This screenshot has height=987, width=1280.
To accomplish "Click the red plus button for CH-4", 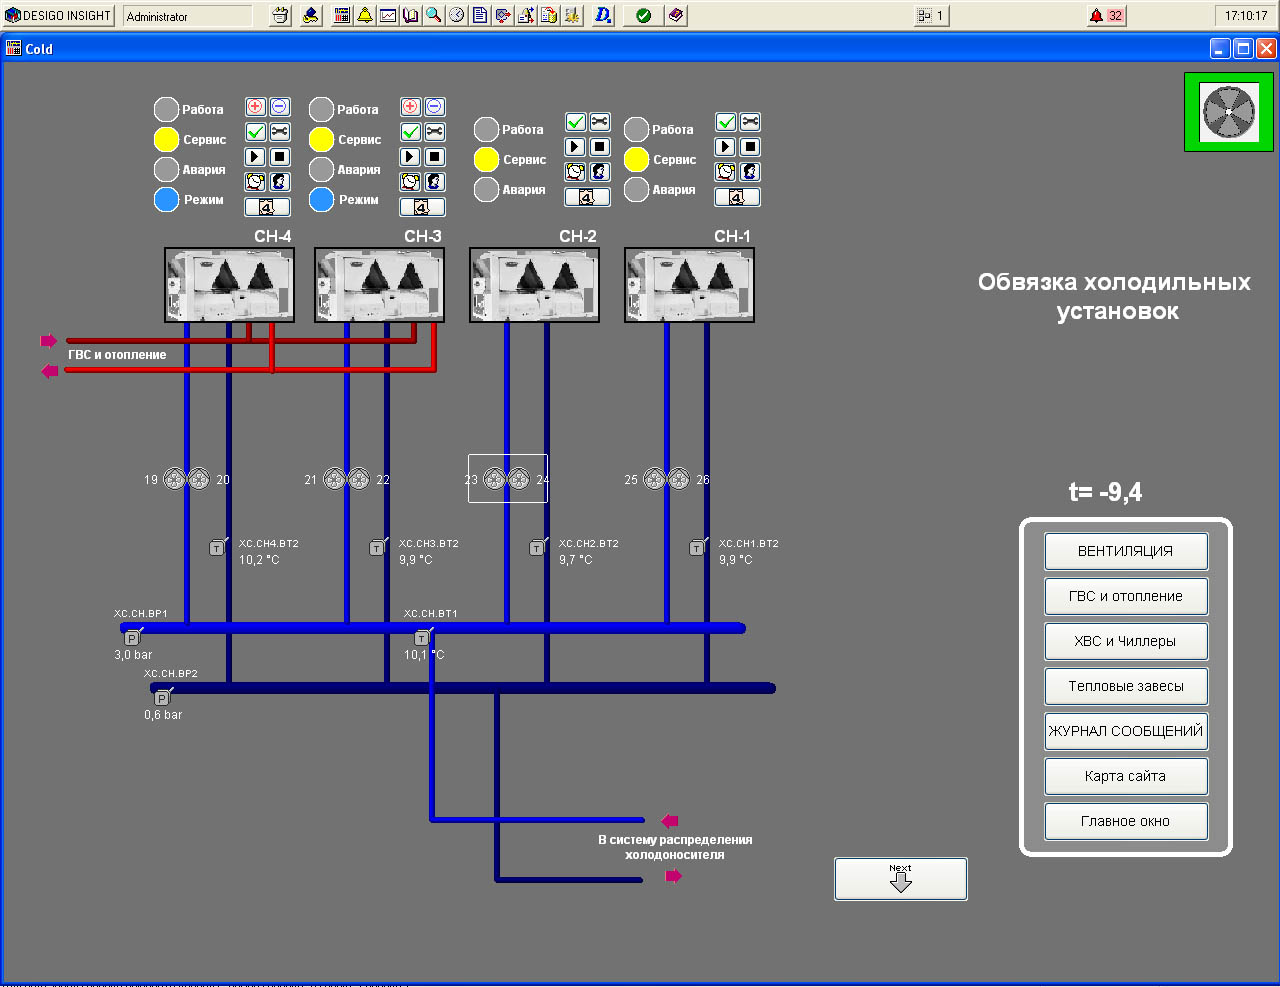I will (256, 107).
